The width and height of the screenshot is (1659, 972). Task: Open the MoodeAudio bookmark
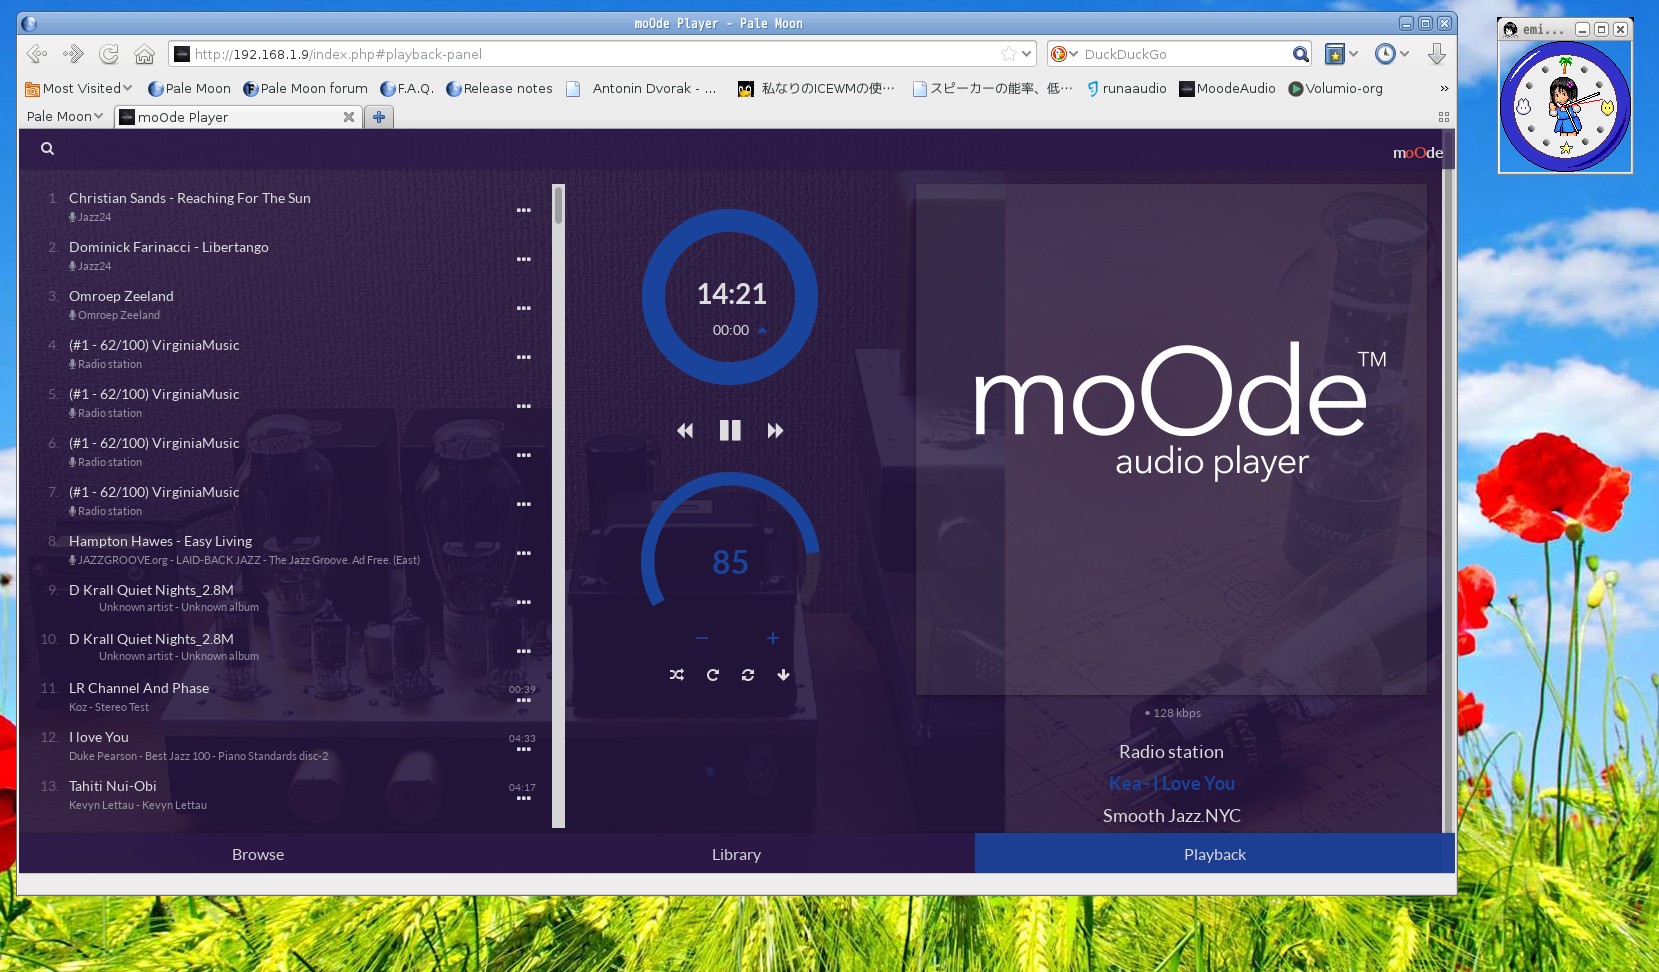point(1227,88)
